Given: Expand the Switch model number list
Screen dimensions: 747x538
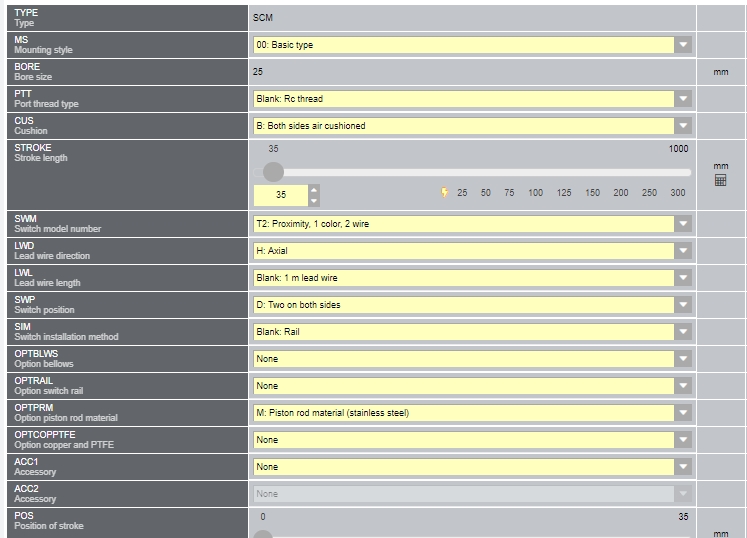Looking at the screenshot, I should point(473,224).
